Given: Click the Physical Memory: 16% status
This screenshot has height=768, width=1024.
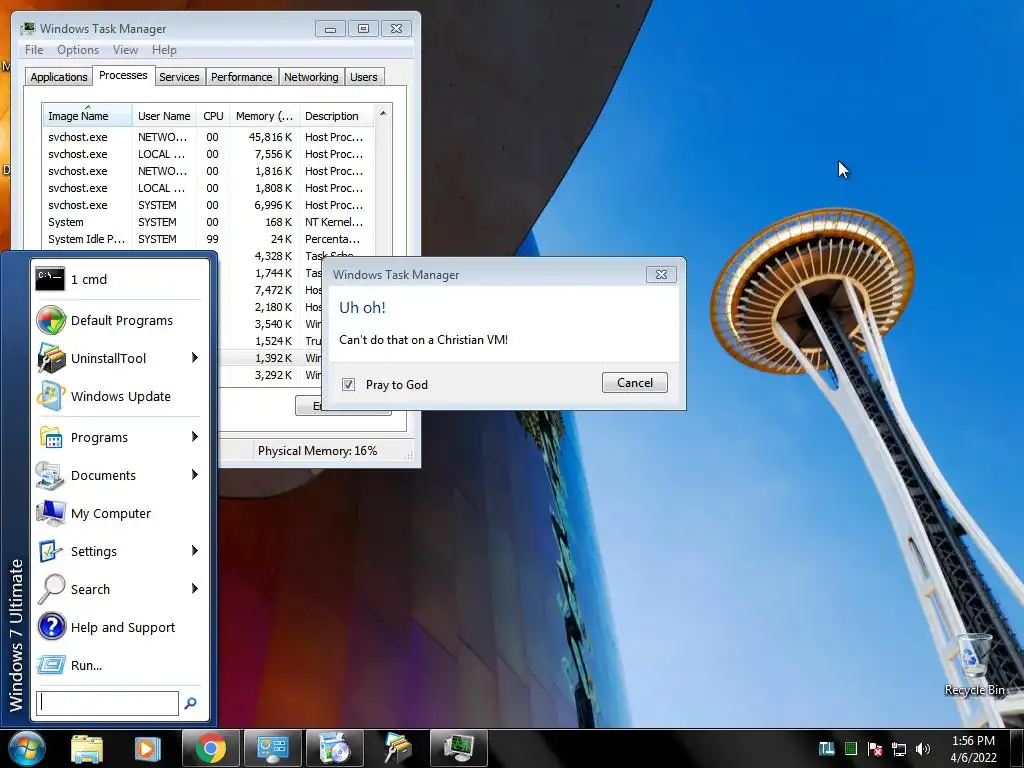Looking at the screenshot, I should [x=317, y=451].
